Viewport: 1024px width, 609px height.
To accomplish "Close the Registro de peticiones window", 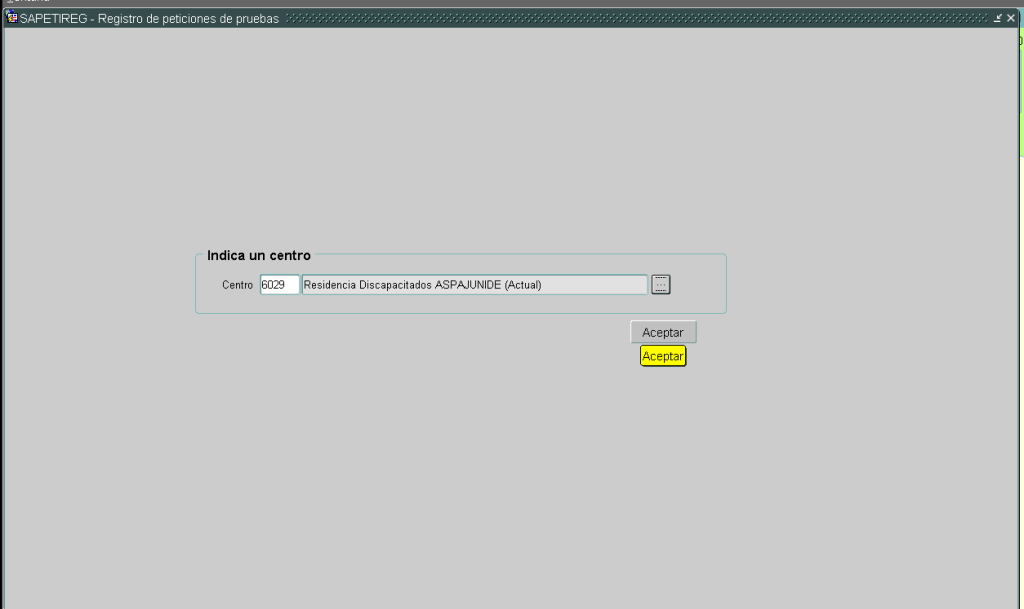I will tap(1011, 20).
